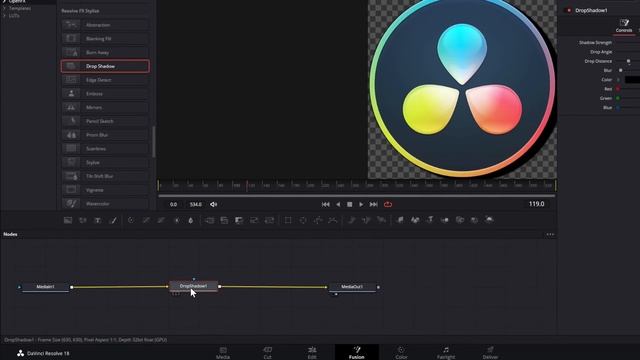Add a Hue Curves node from toolbar
640x360 pixels.
[x=161, y=220]
